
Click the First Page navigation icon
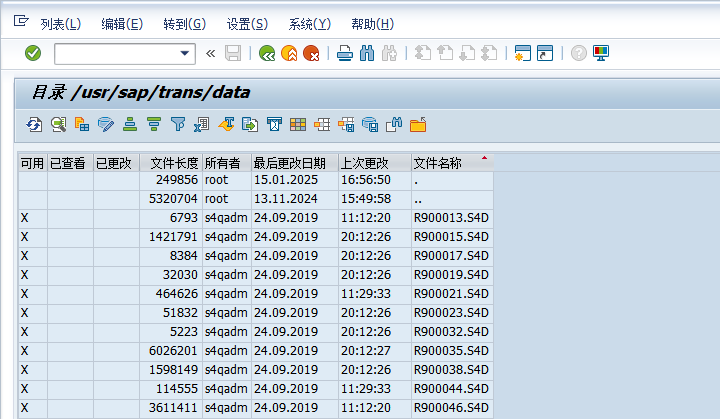(422, 53)
